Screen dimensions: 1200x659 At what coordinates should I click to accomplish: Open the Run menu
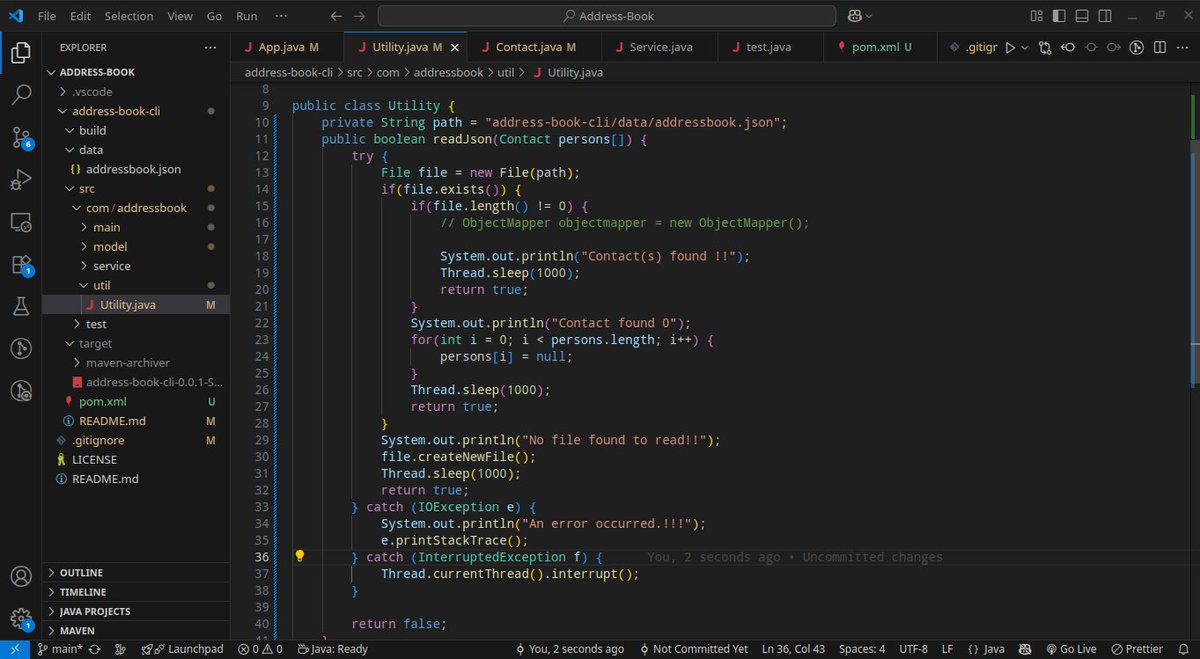click(246, 16)
